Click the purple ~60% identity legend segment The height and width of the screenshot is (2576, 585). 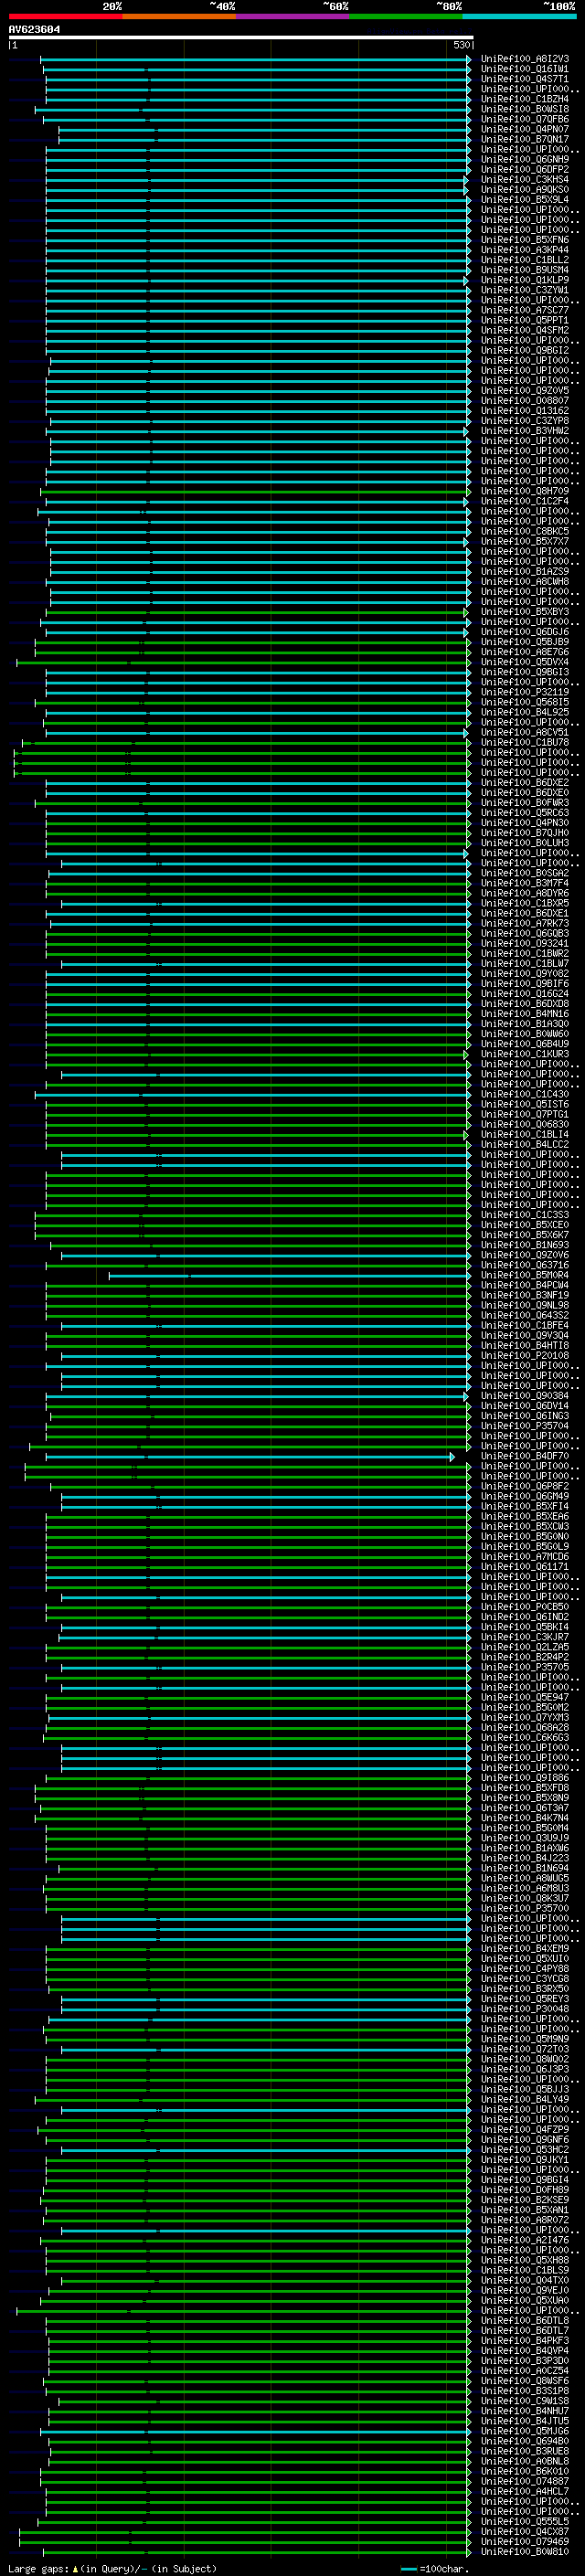293,16
